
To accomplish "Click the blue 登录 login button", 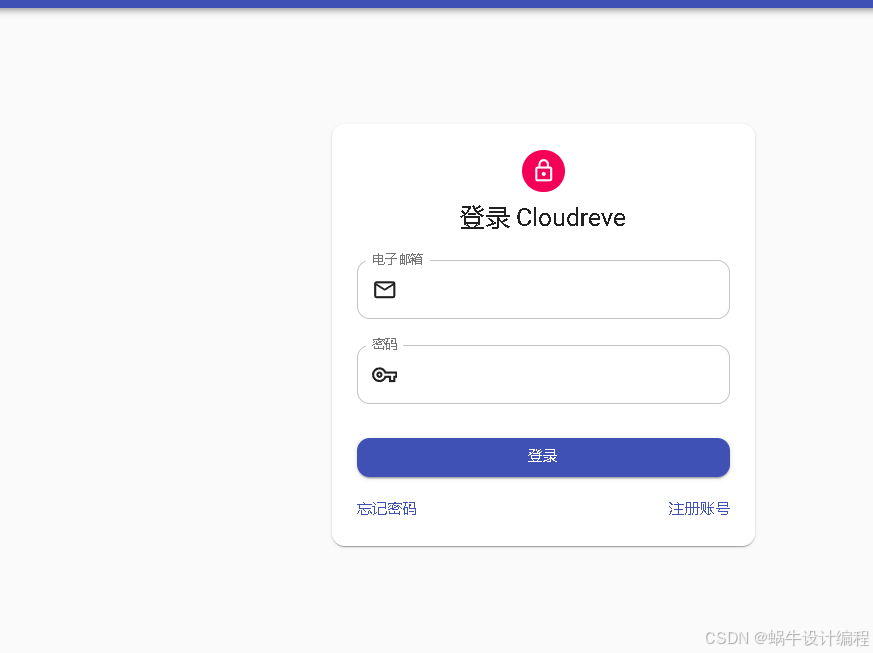I will click(x=543, y=457).
